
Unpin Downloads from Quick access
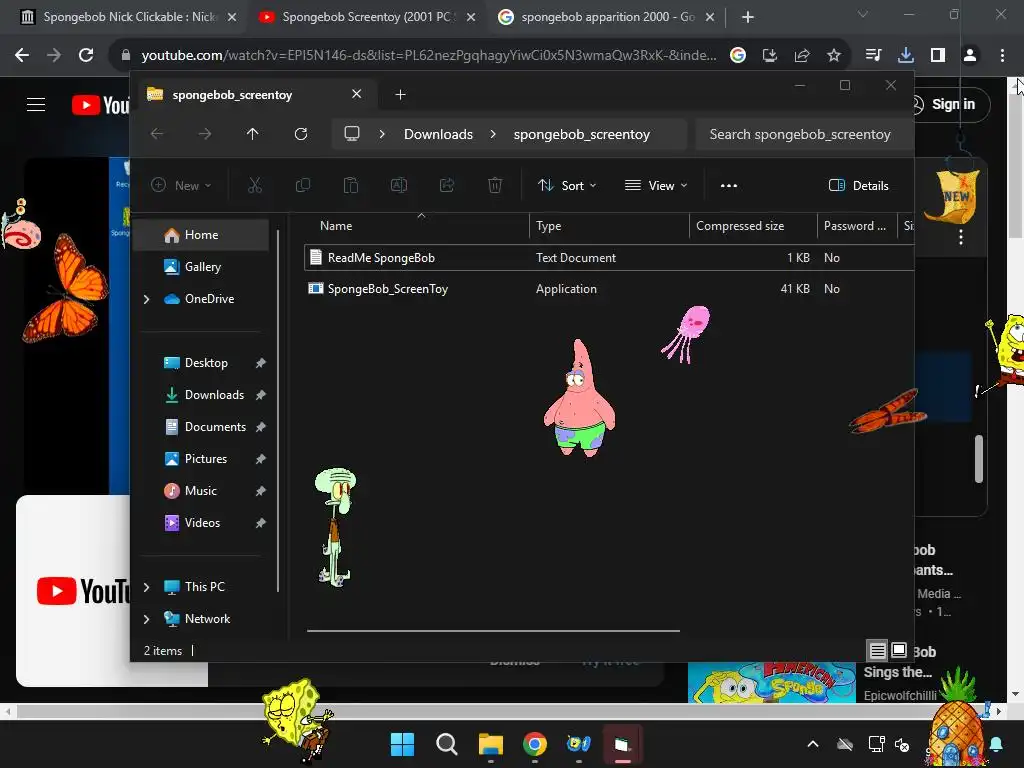261,395
